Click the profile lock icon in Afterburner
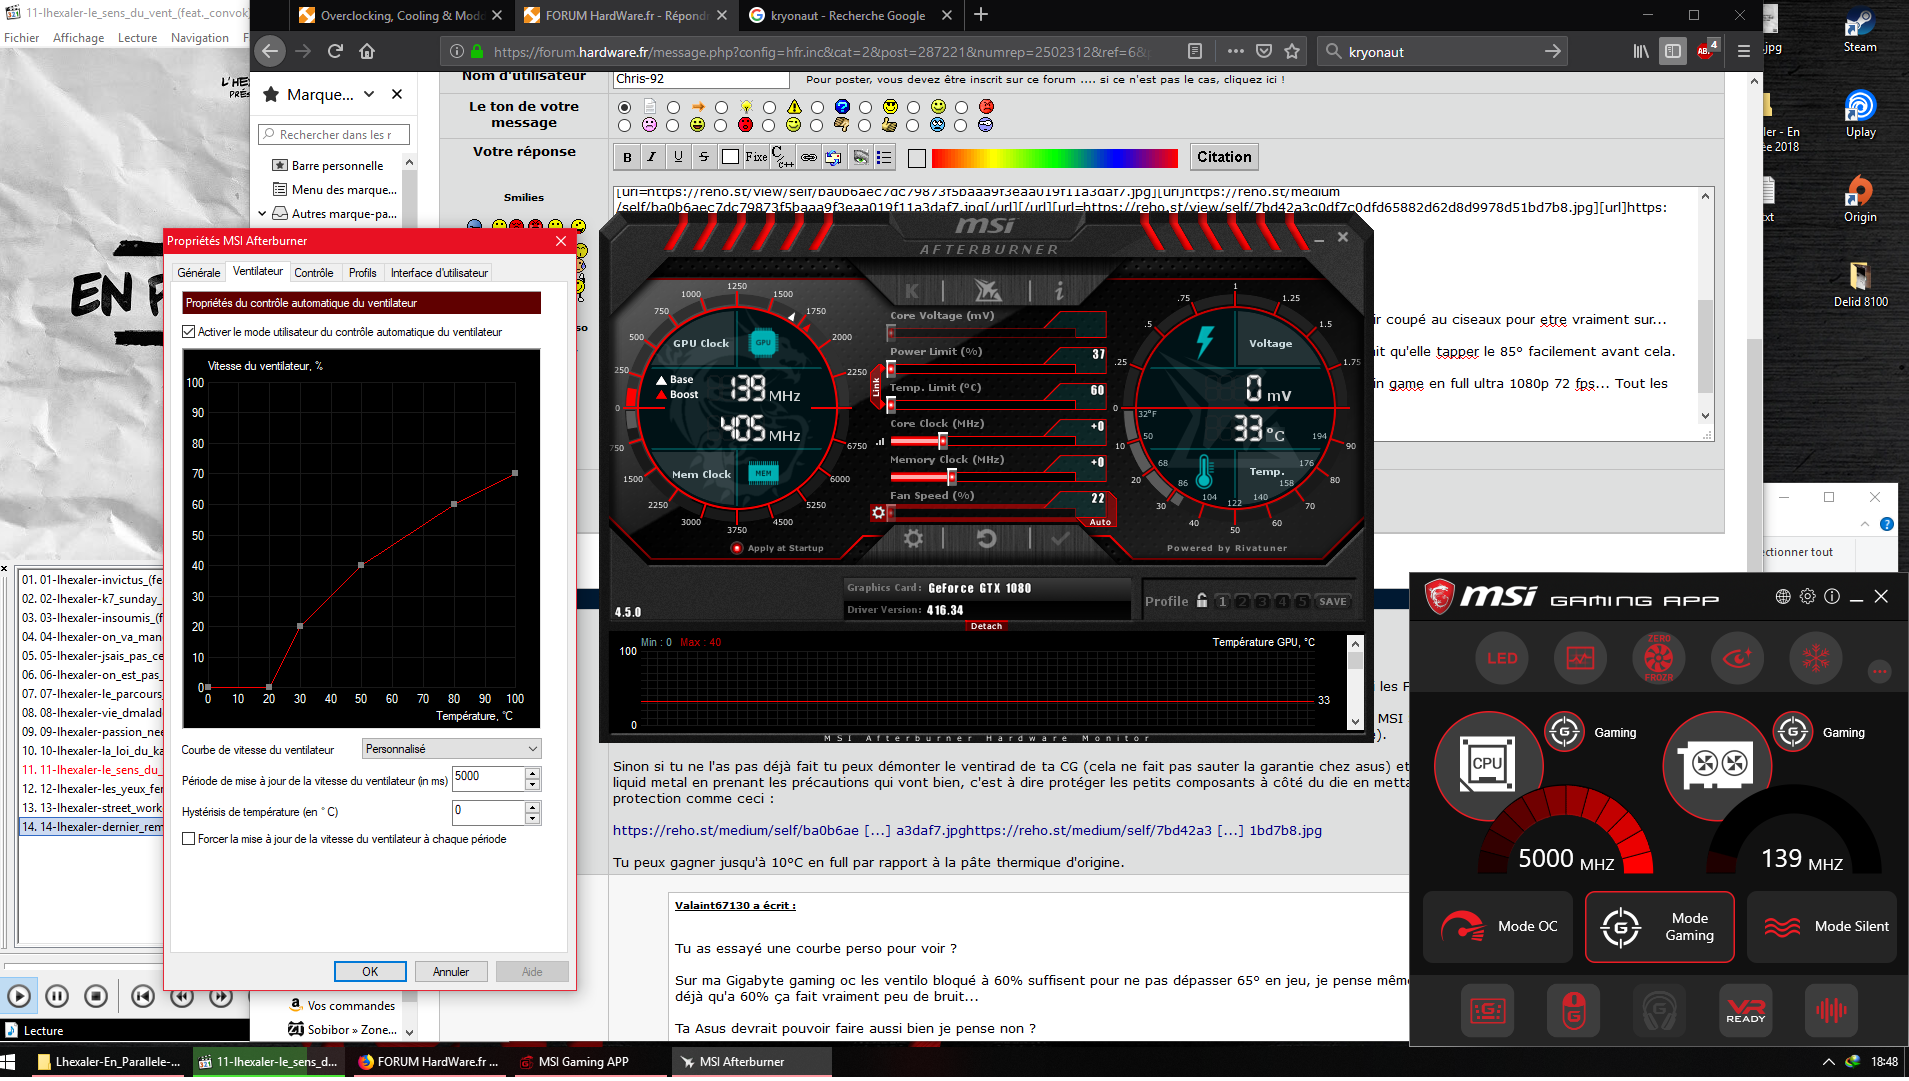This screenshot has height=1081, width=1909. coord(1201,601)
